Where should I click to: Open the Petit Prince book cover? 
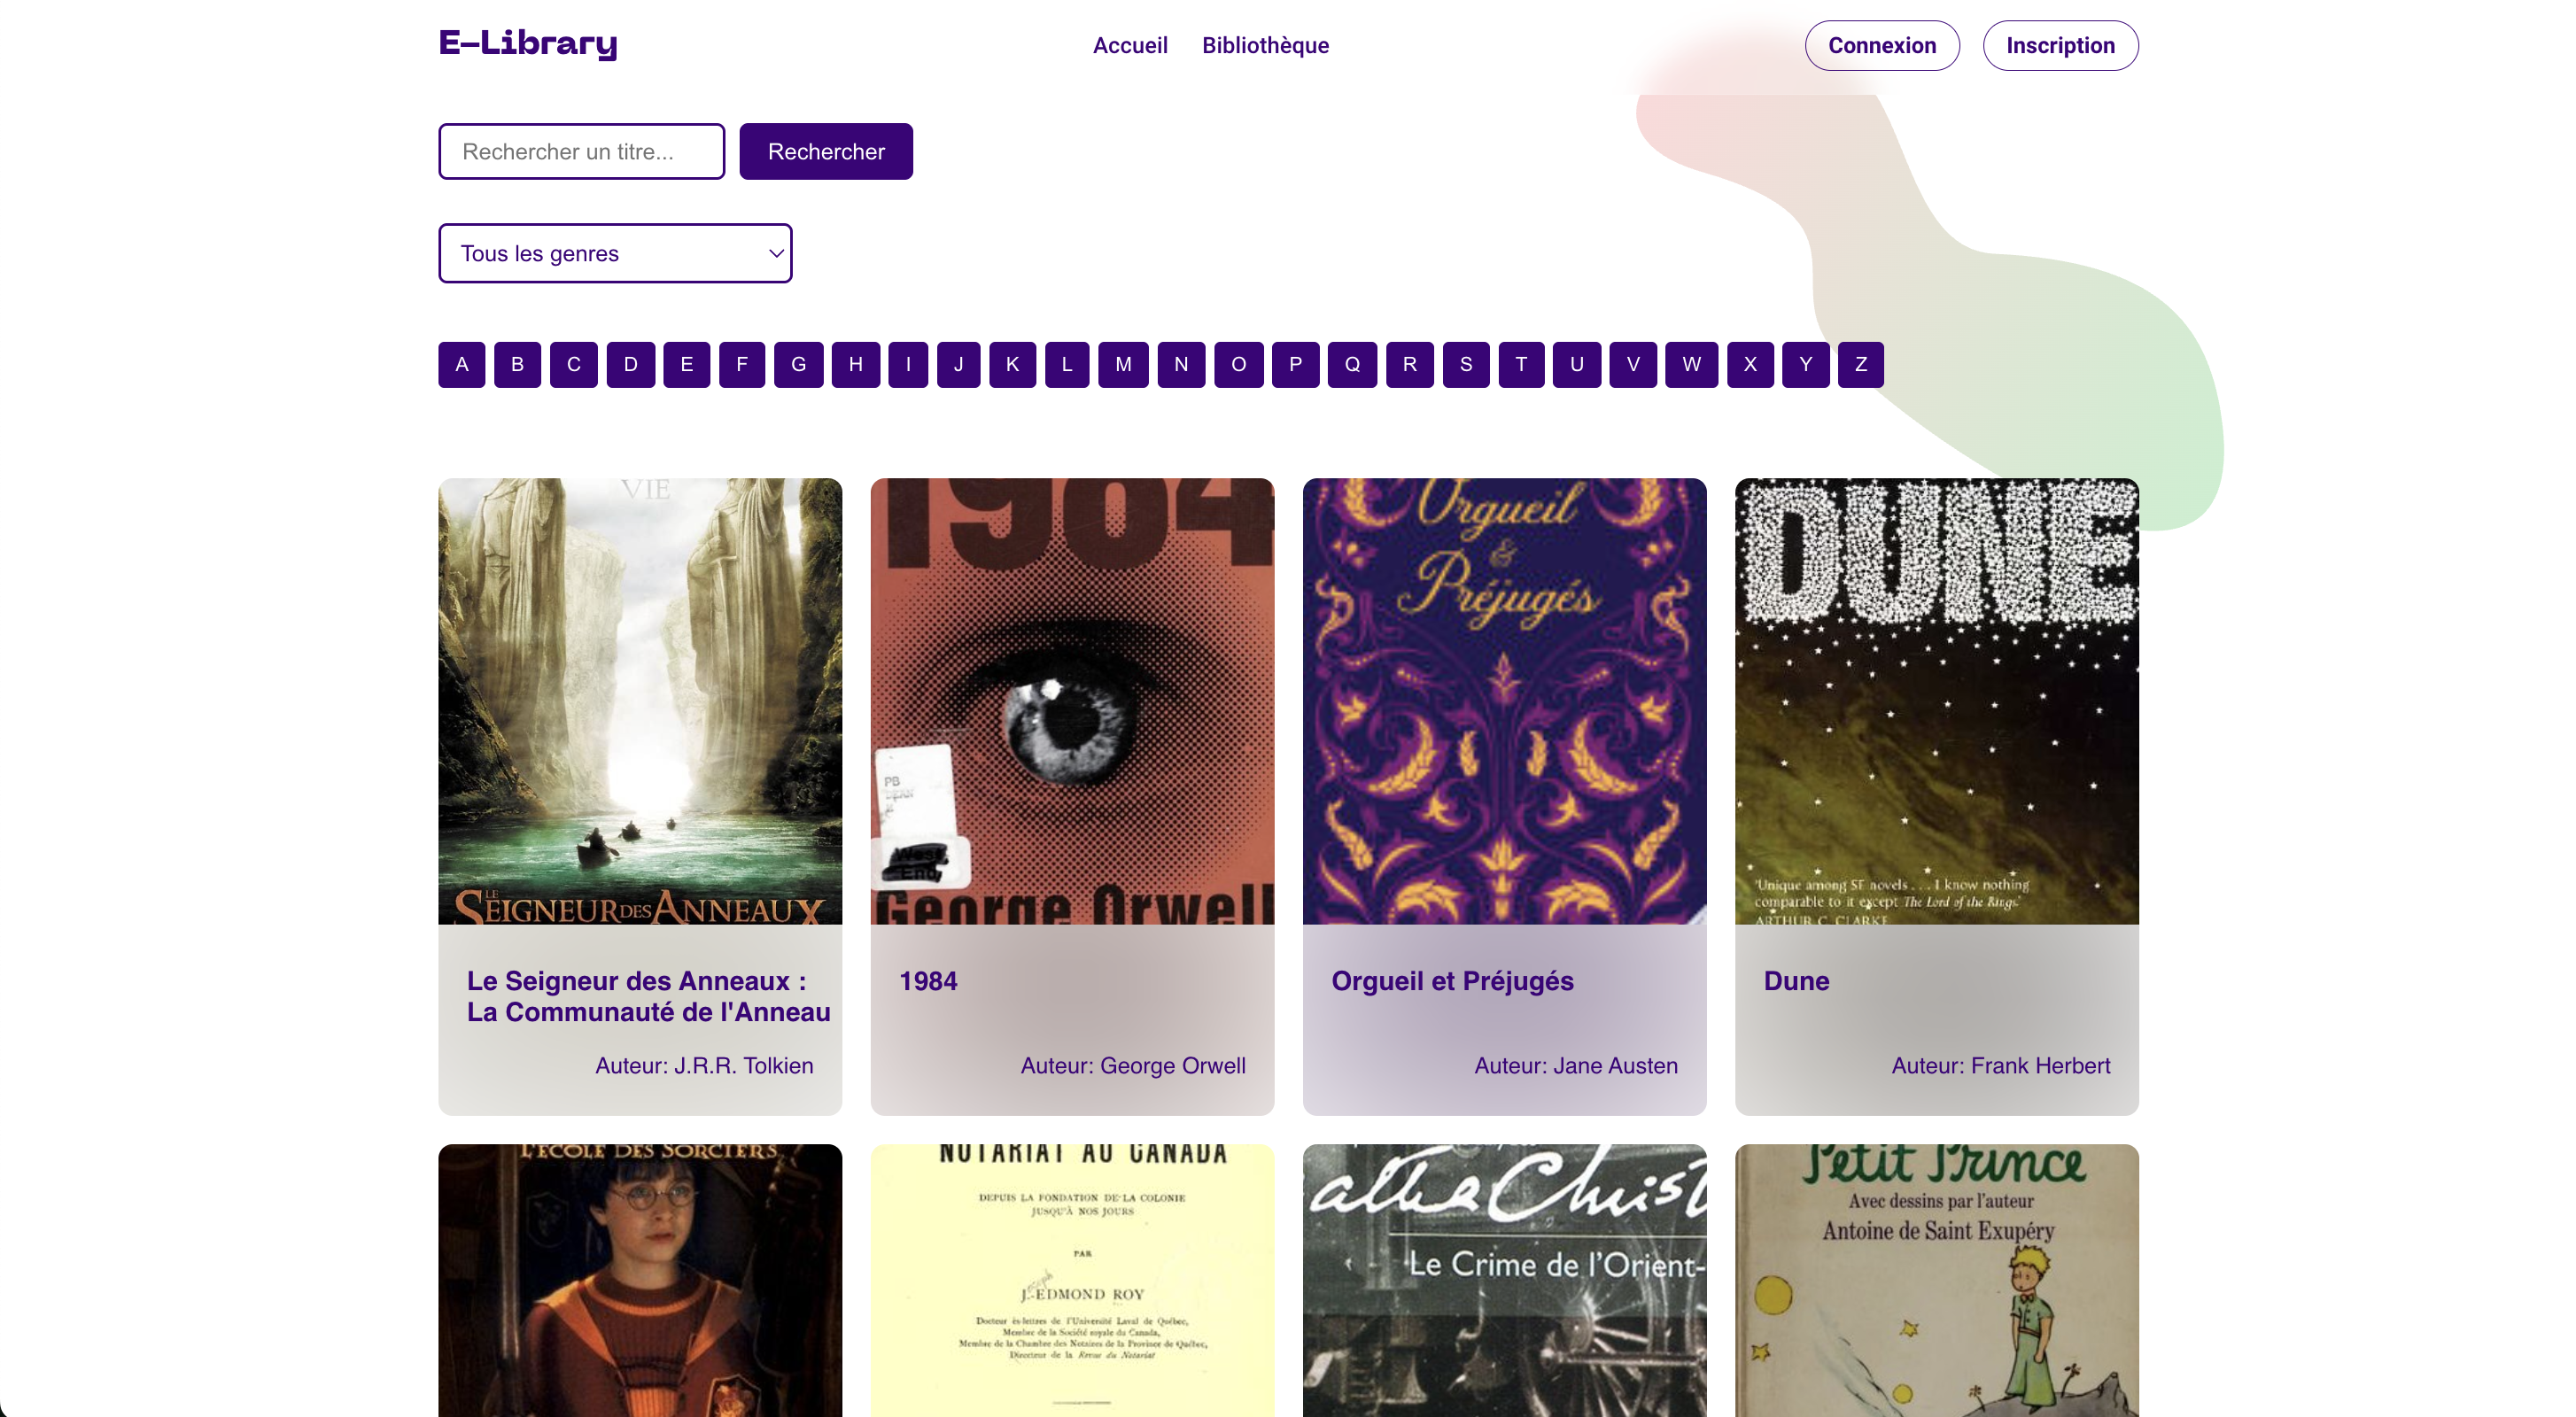tap(1937, 1280)
